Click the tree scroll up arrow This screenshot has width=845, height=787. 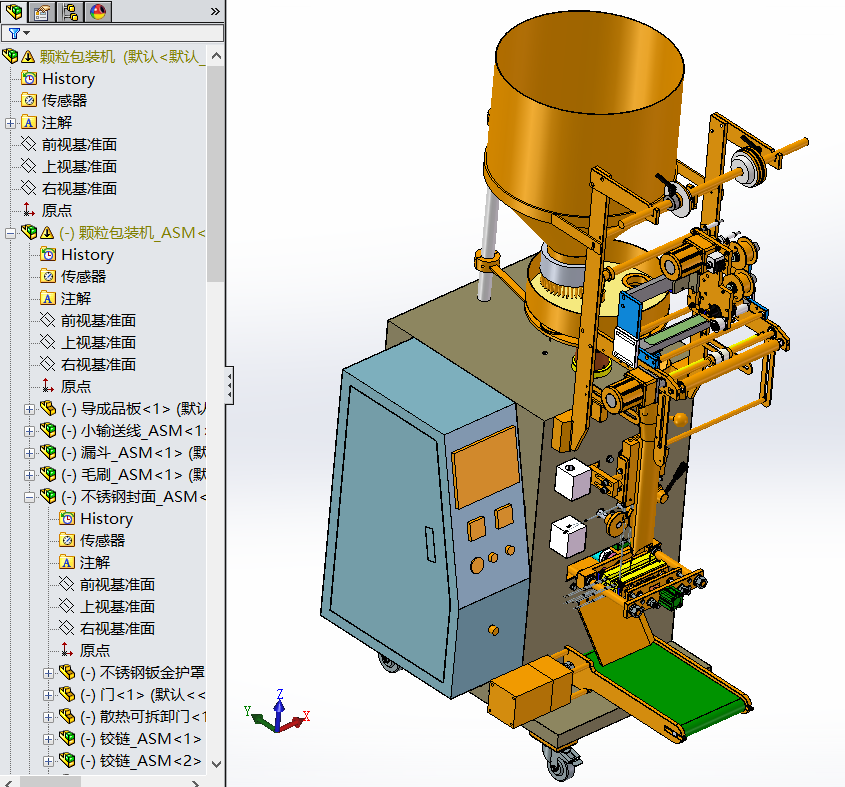(x=216, y=56)
